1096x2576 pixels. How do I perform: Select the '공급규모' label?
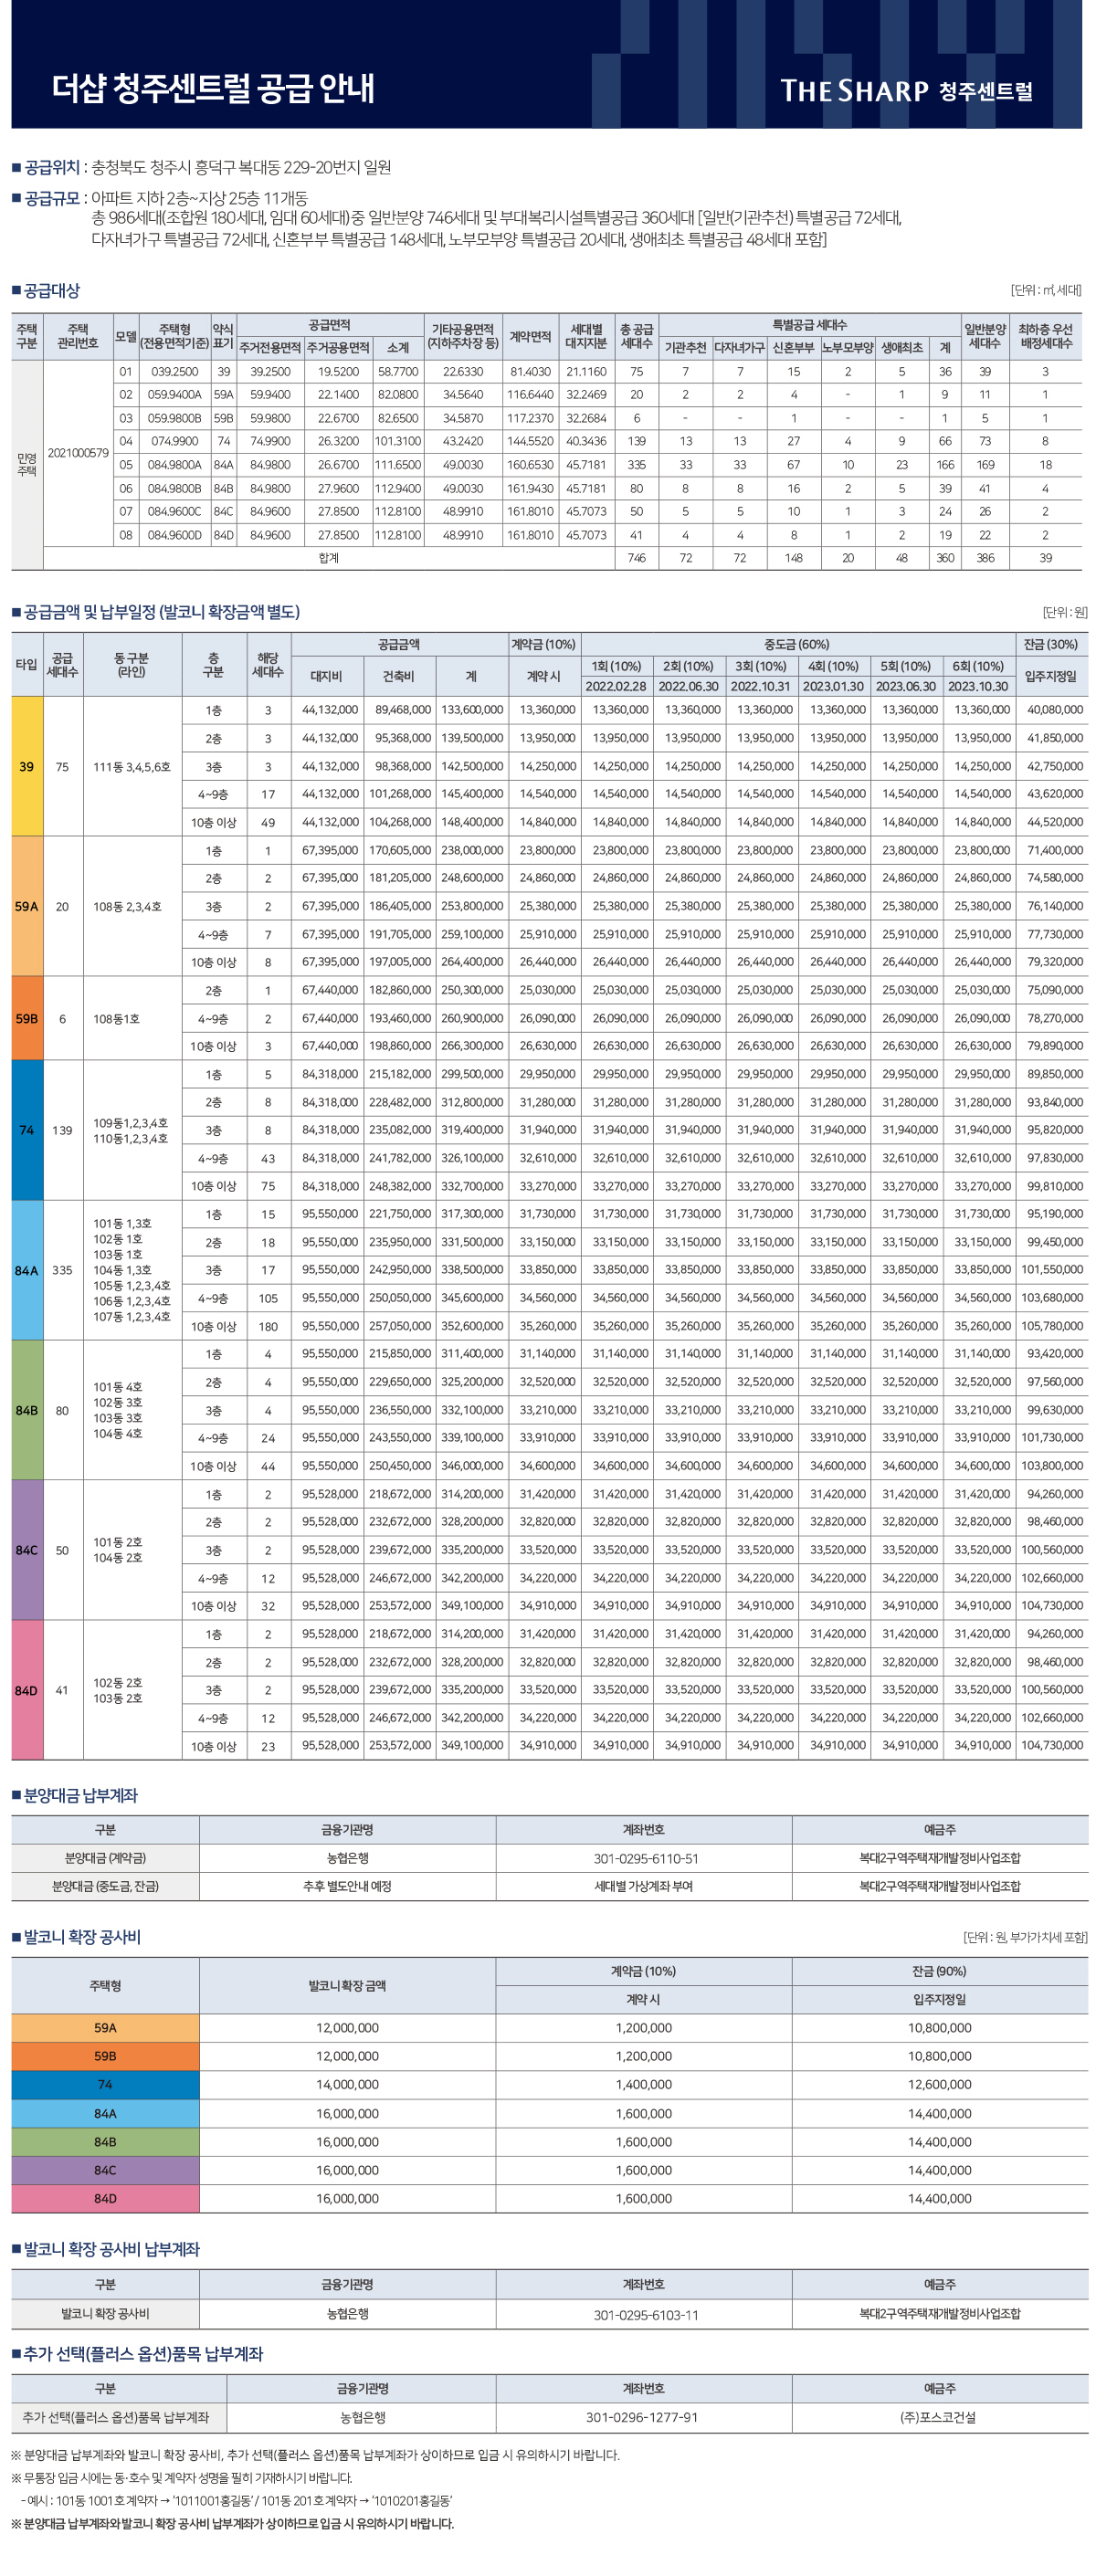coord(51,198)
